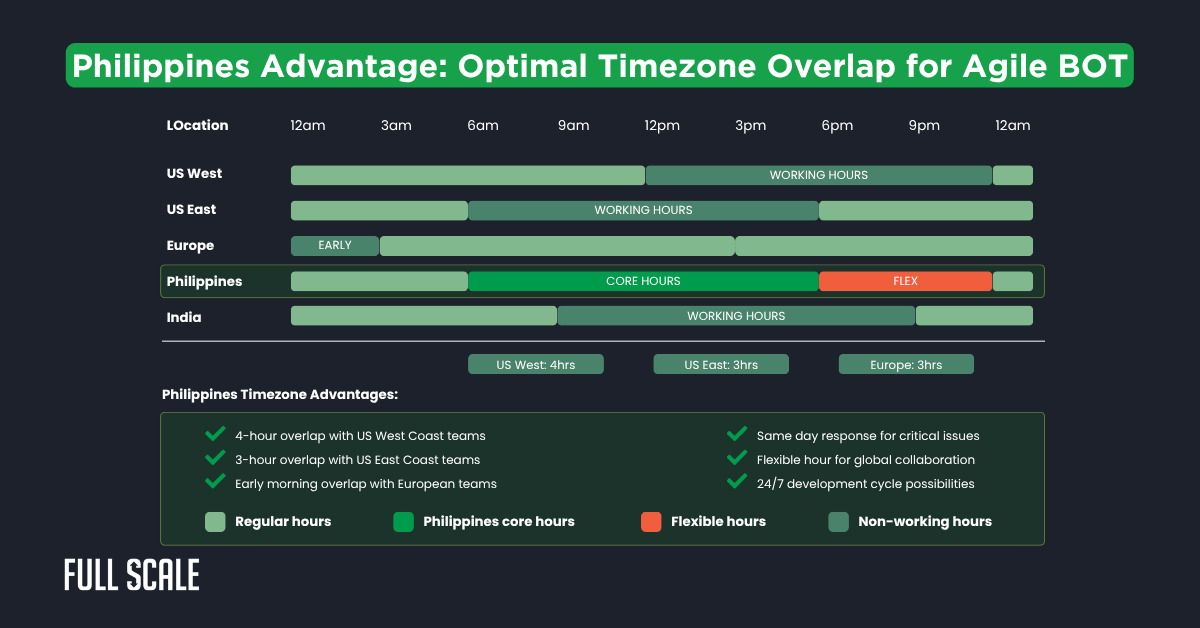The height and width of the screenshot is (628, 1200).
Task: Click the orange FLEX hours color block
Action: coord(905,281)
